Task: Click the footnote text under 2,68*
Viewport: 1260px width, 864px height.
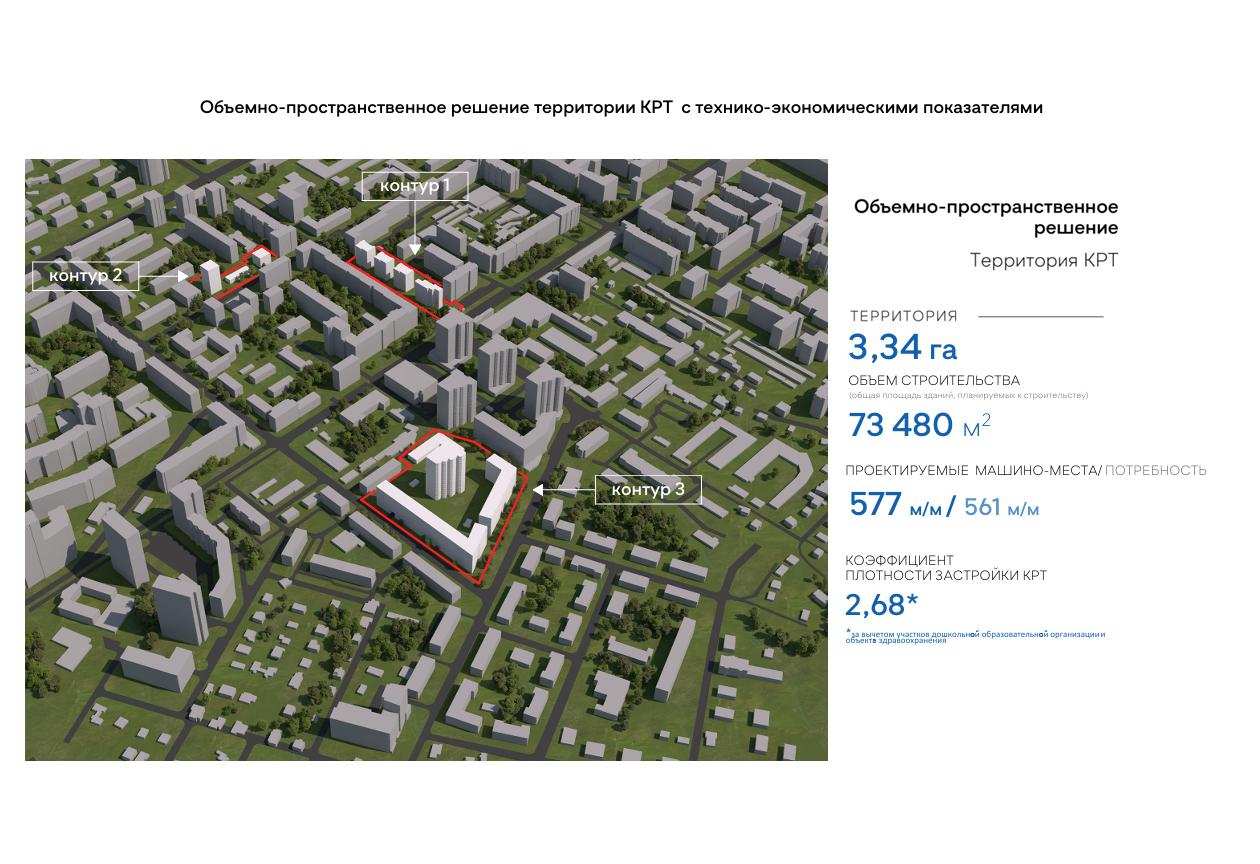Action: tap(975, 636)
